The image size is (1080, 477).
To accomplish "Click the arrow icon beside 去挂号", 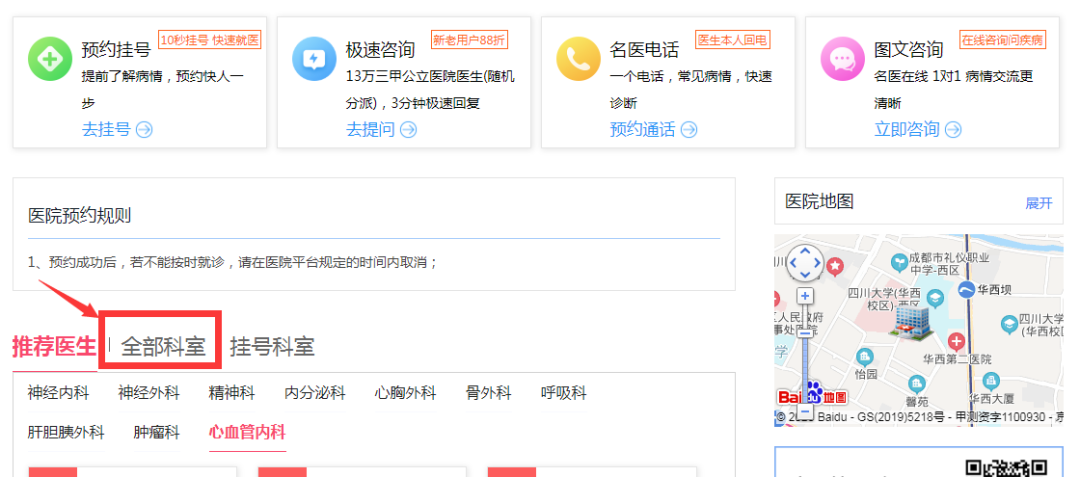I will [x=144, y=129].
